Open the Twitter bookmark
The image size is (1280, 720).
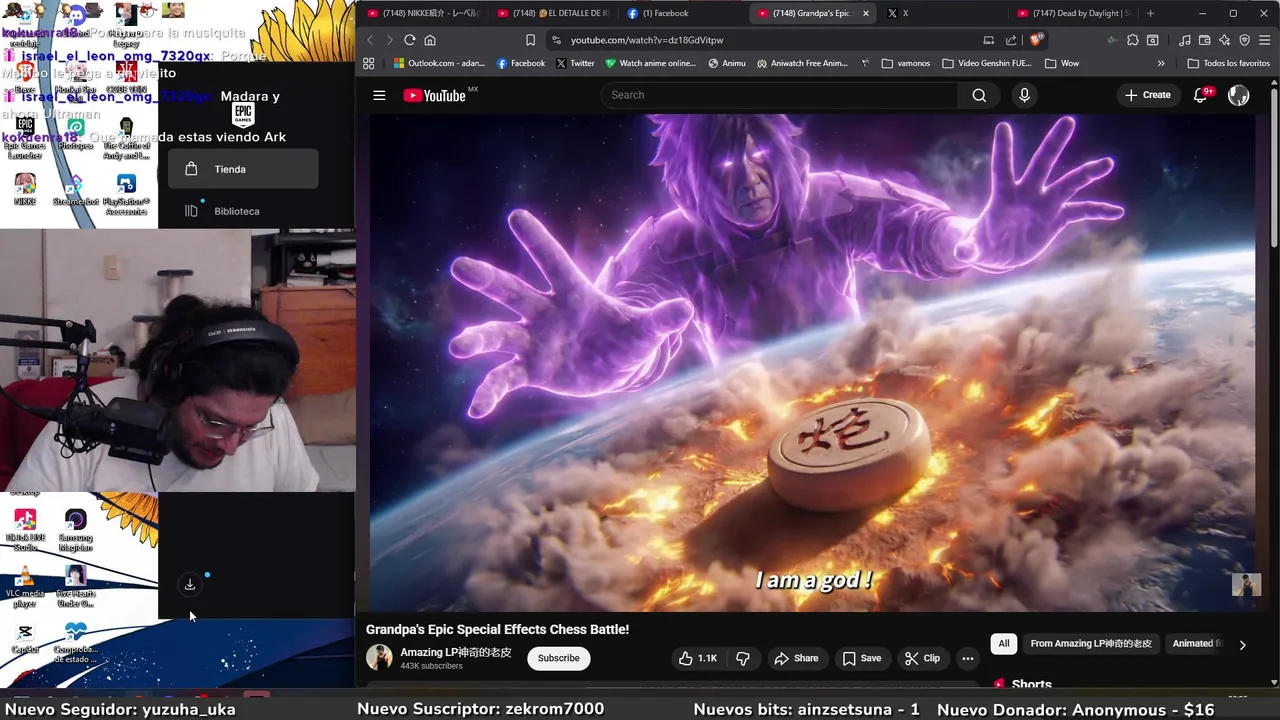coord(575,63)
